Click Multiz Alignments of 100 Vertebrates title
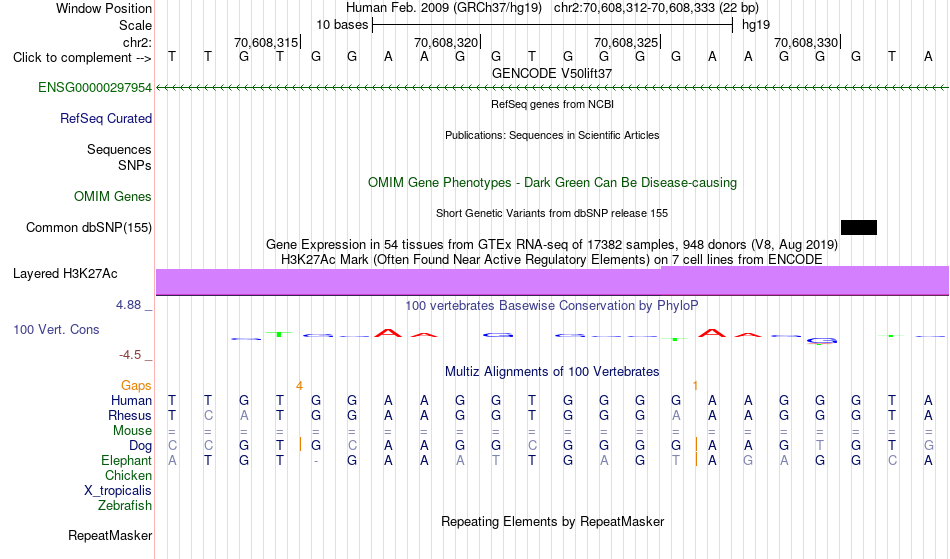The height and width of the screenshot is (559, 950). (552, 372)
